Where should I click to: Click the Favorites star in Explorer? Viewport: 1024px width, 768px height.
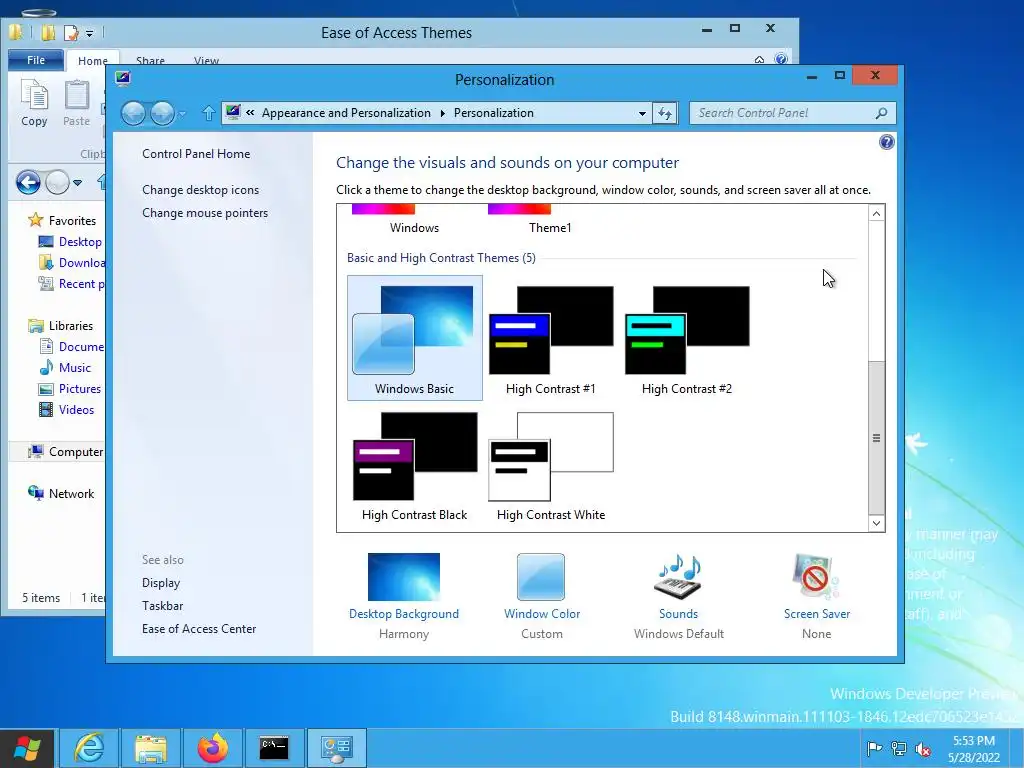point(35,220)
